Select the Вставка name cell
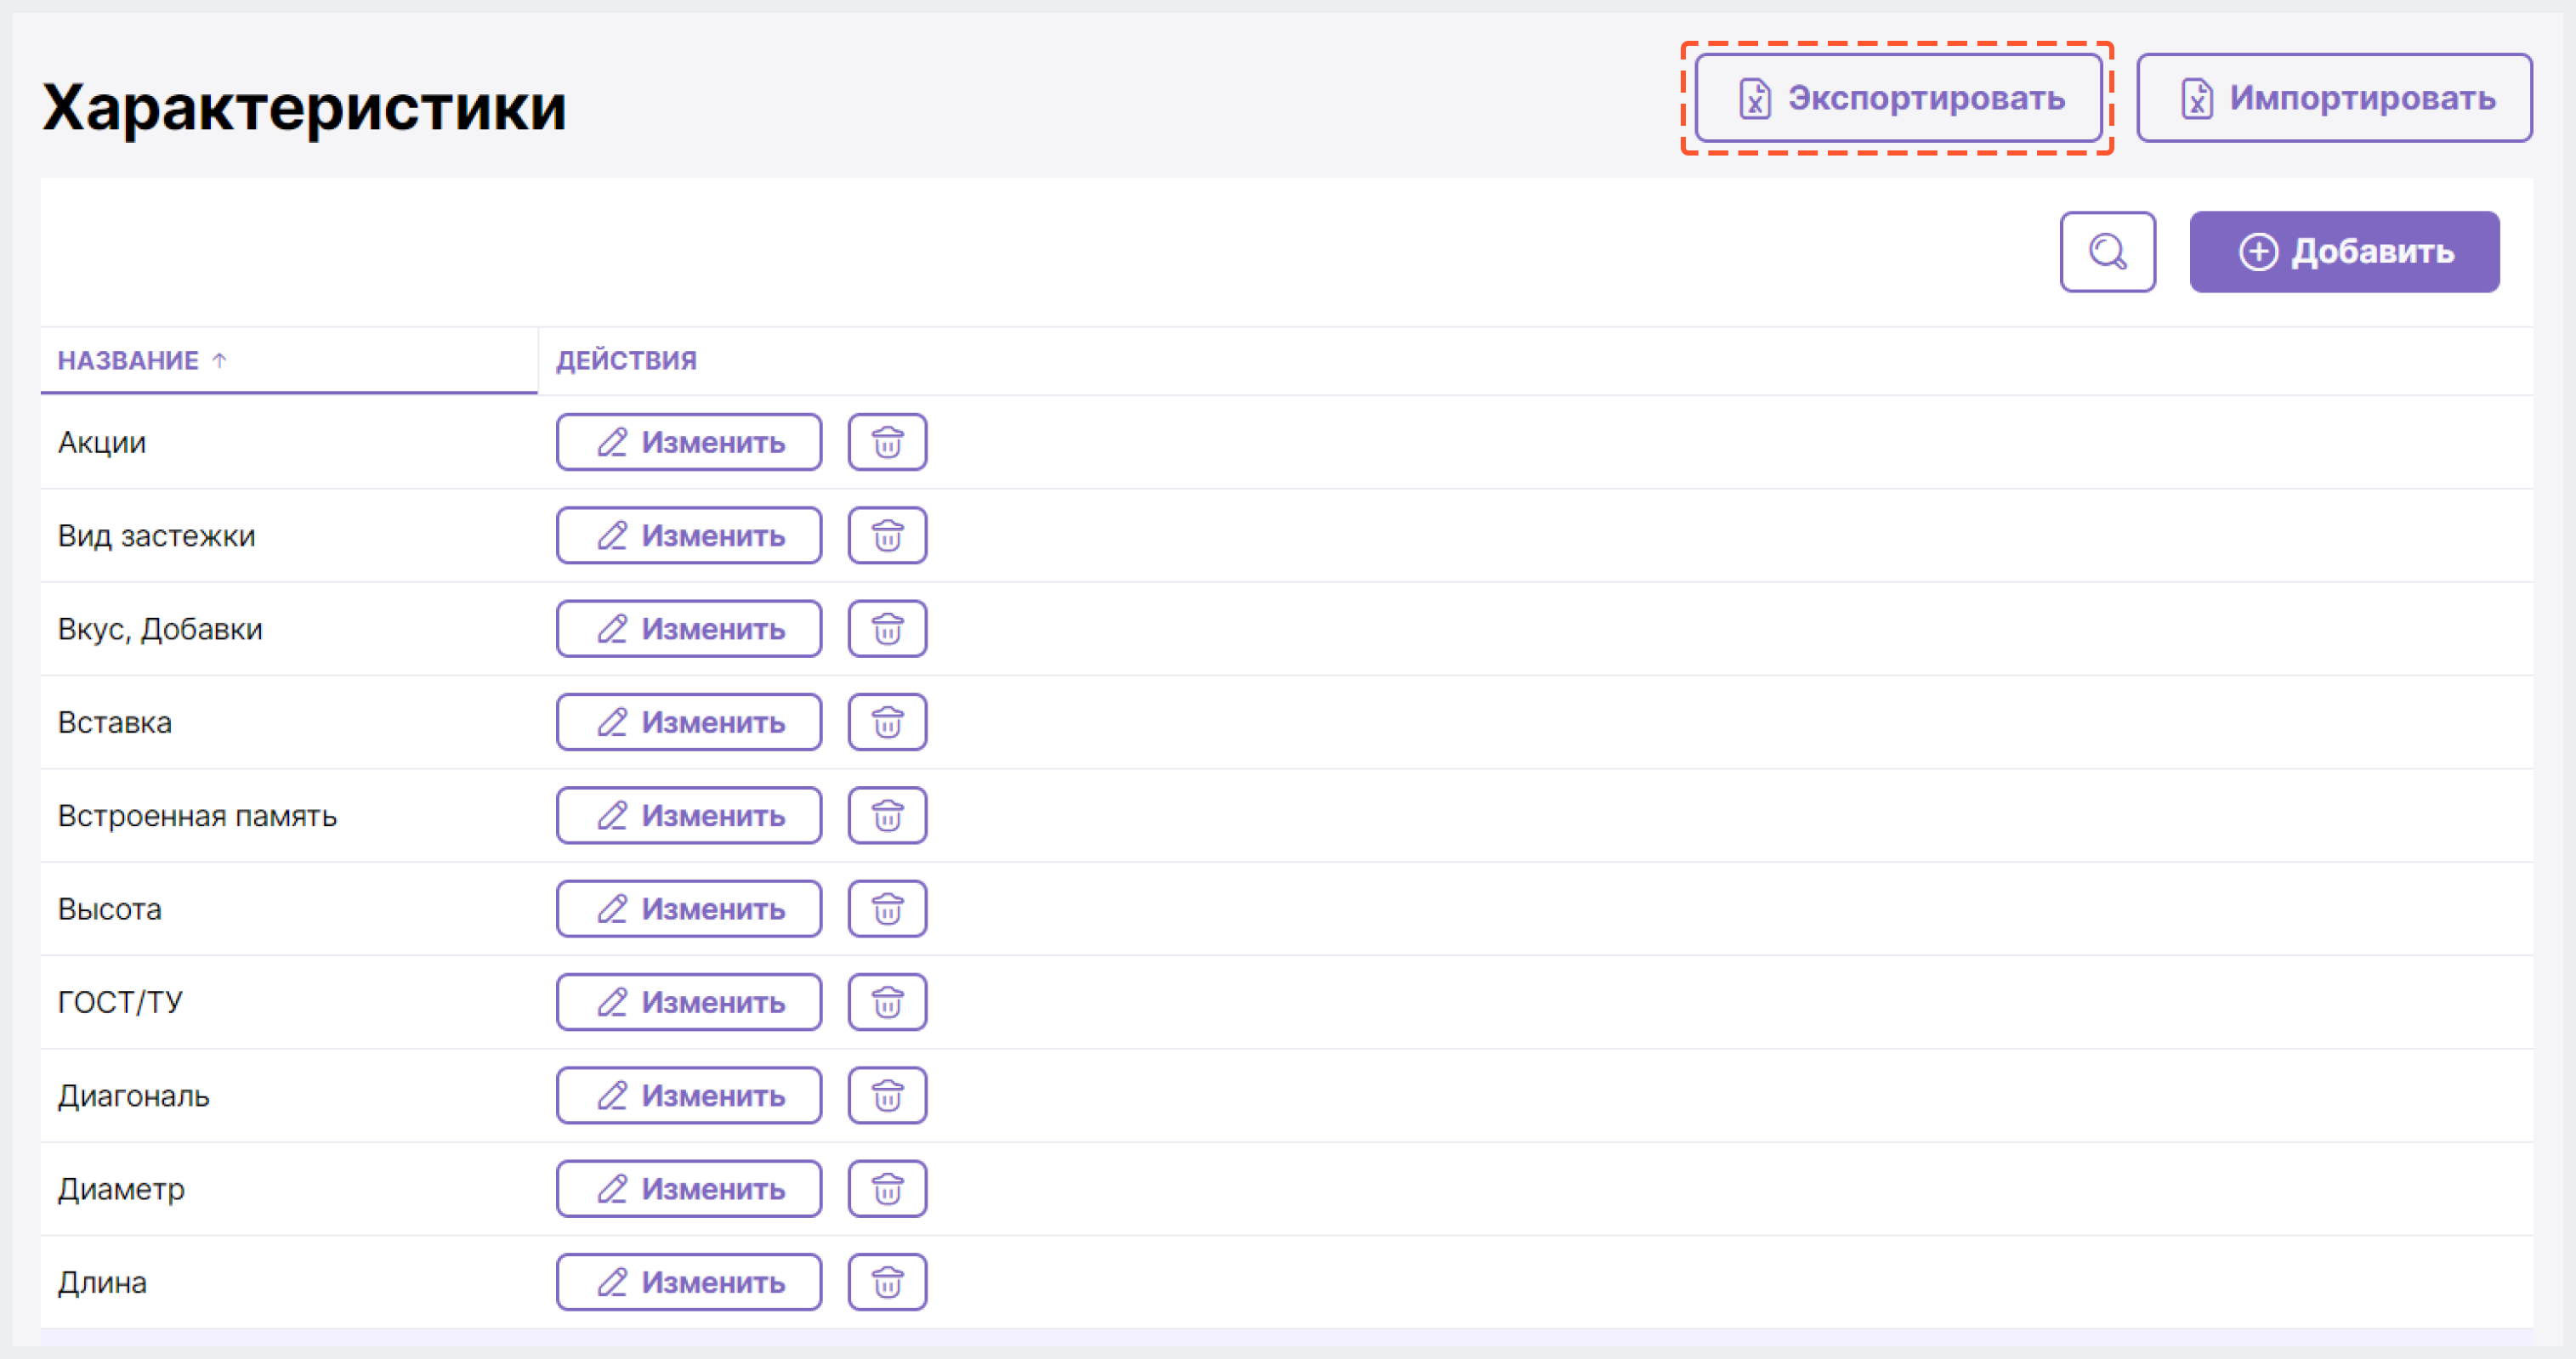 289,722
